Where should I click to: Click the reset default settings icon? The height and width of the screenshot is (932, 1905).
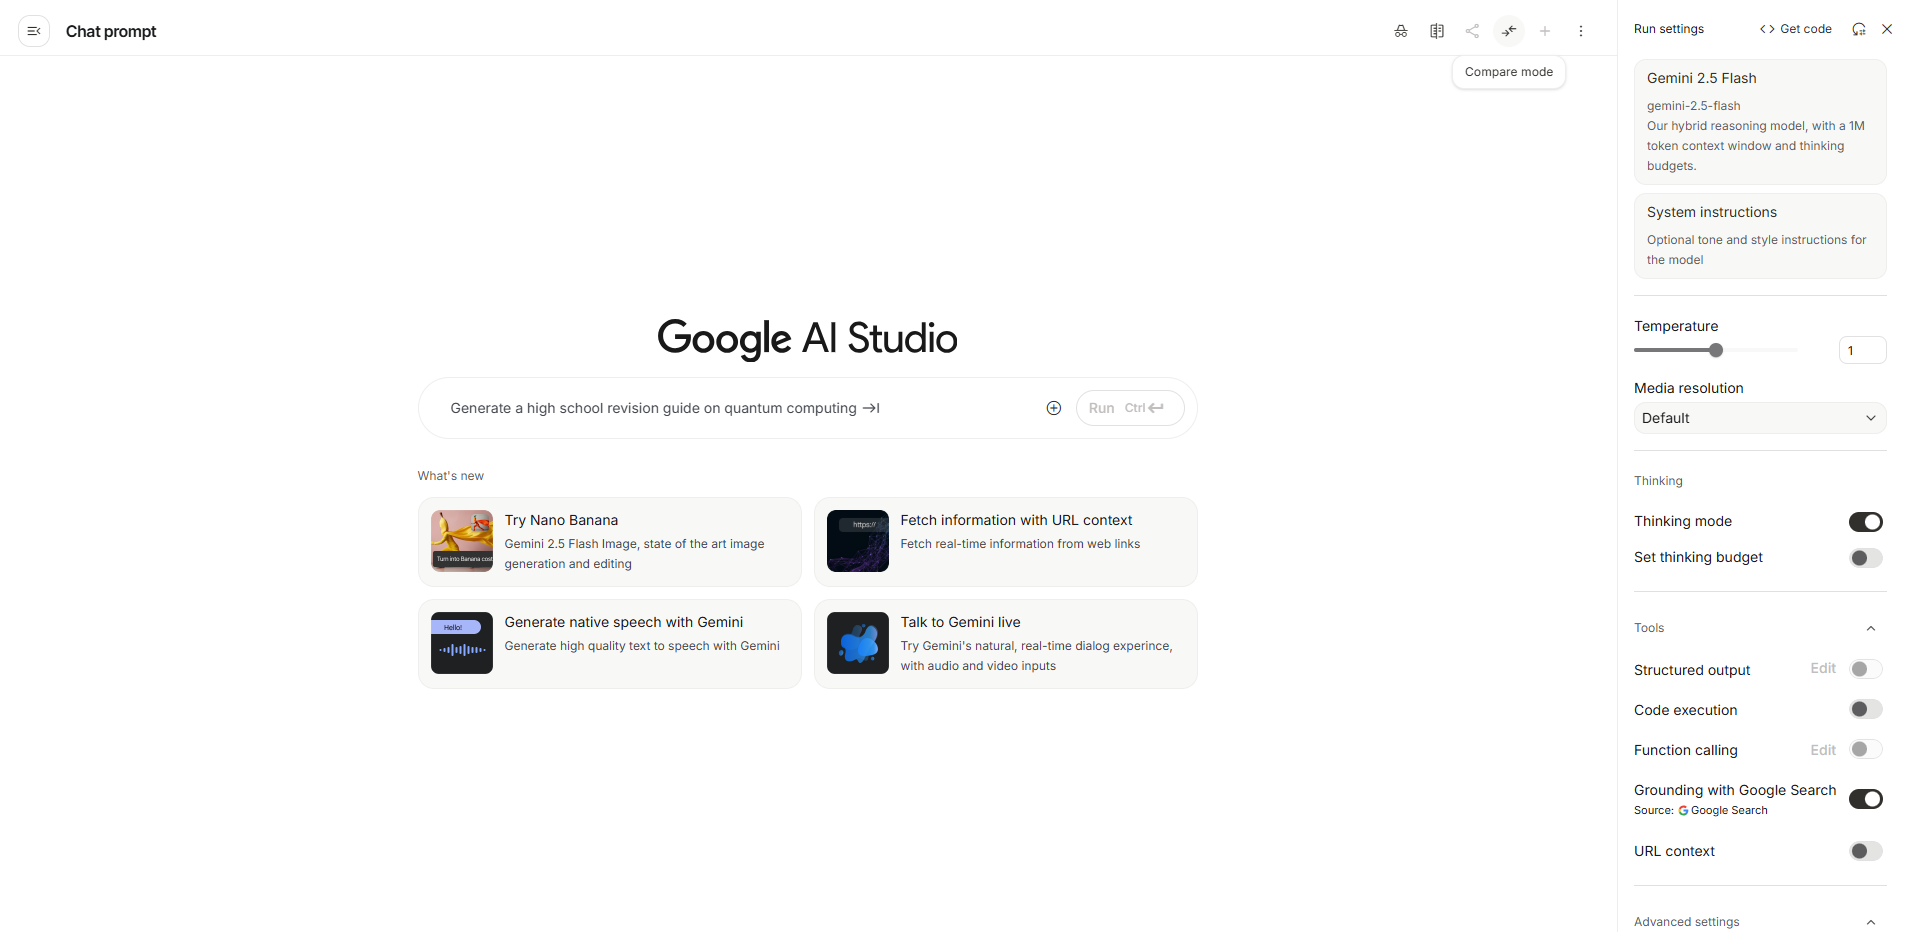point(1858,29)
